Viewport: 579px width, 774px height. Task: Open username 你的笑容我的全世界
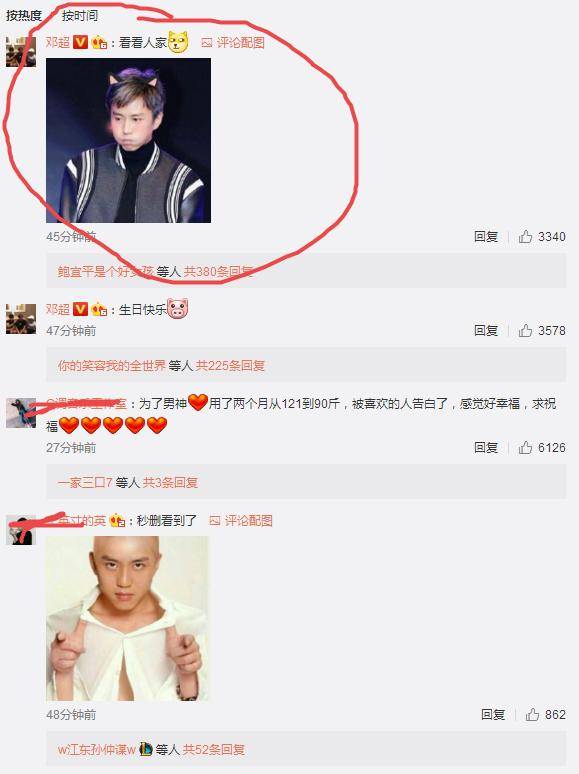[x=112, y=366]
